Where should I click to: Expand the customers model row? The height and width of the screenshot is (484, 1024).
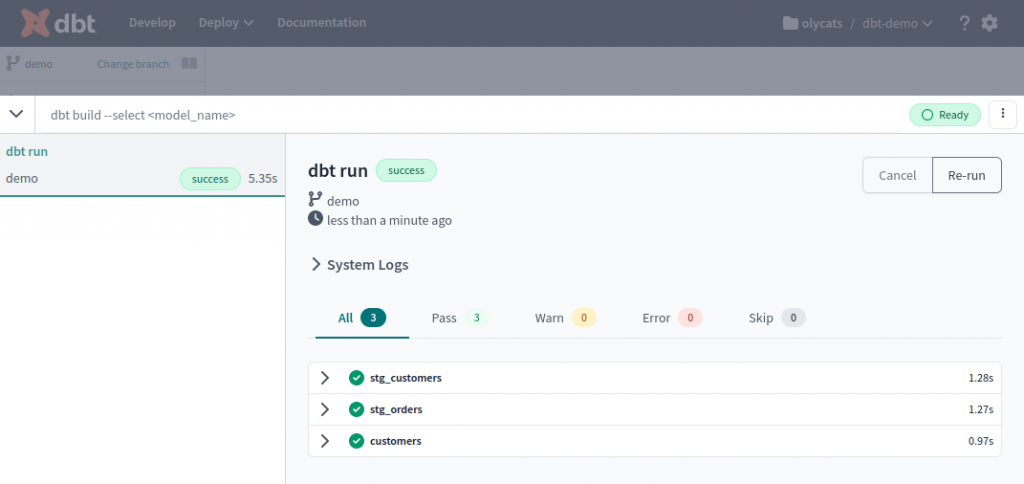[x=325, y=441]
